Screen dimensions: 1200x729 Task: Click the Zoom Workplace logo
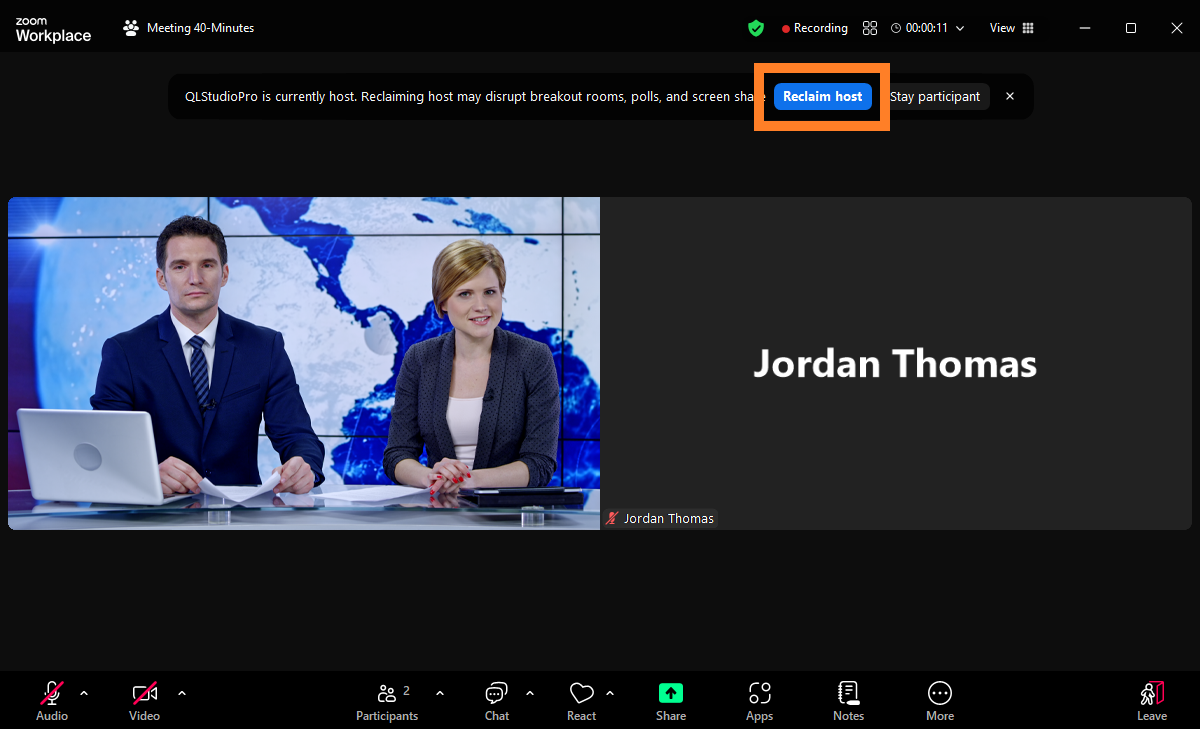click(x=53, y=30)
